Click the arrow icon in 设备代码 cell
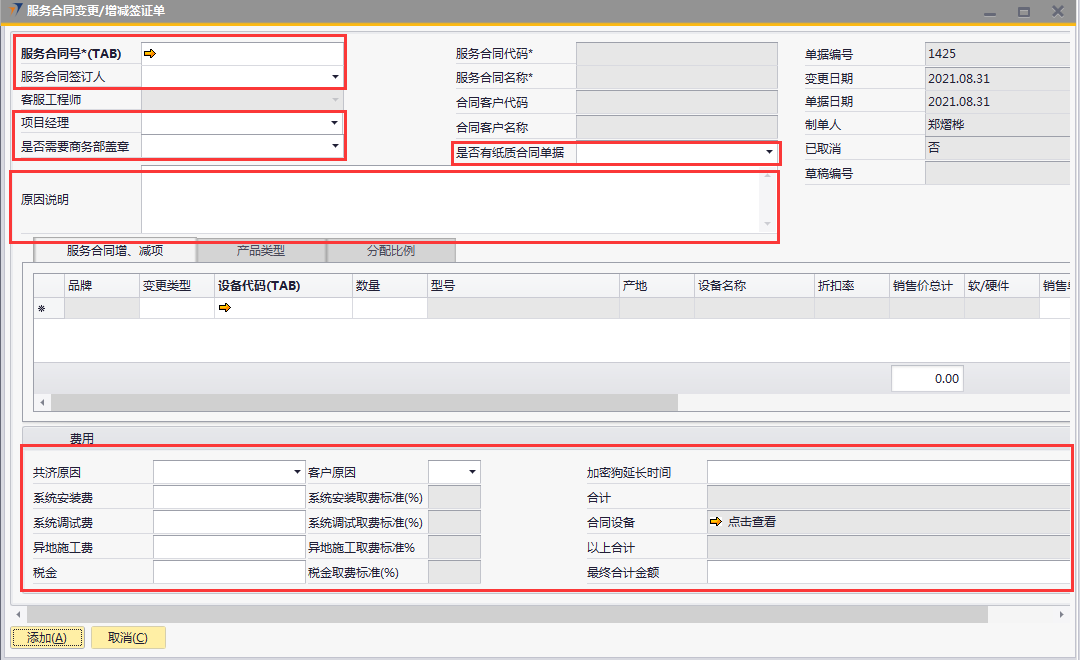The width and height of the screenshot is (1080, 660). [225, 308]
